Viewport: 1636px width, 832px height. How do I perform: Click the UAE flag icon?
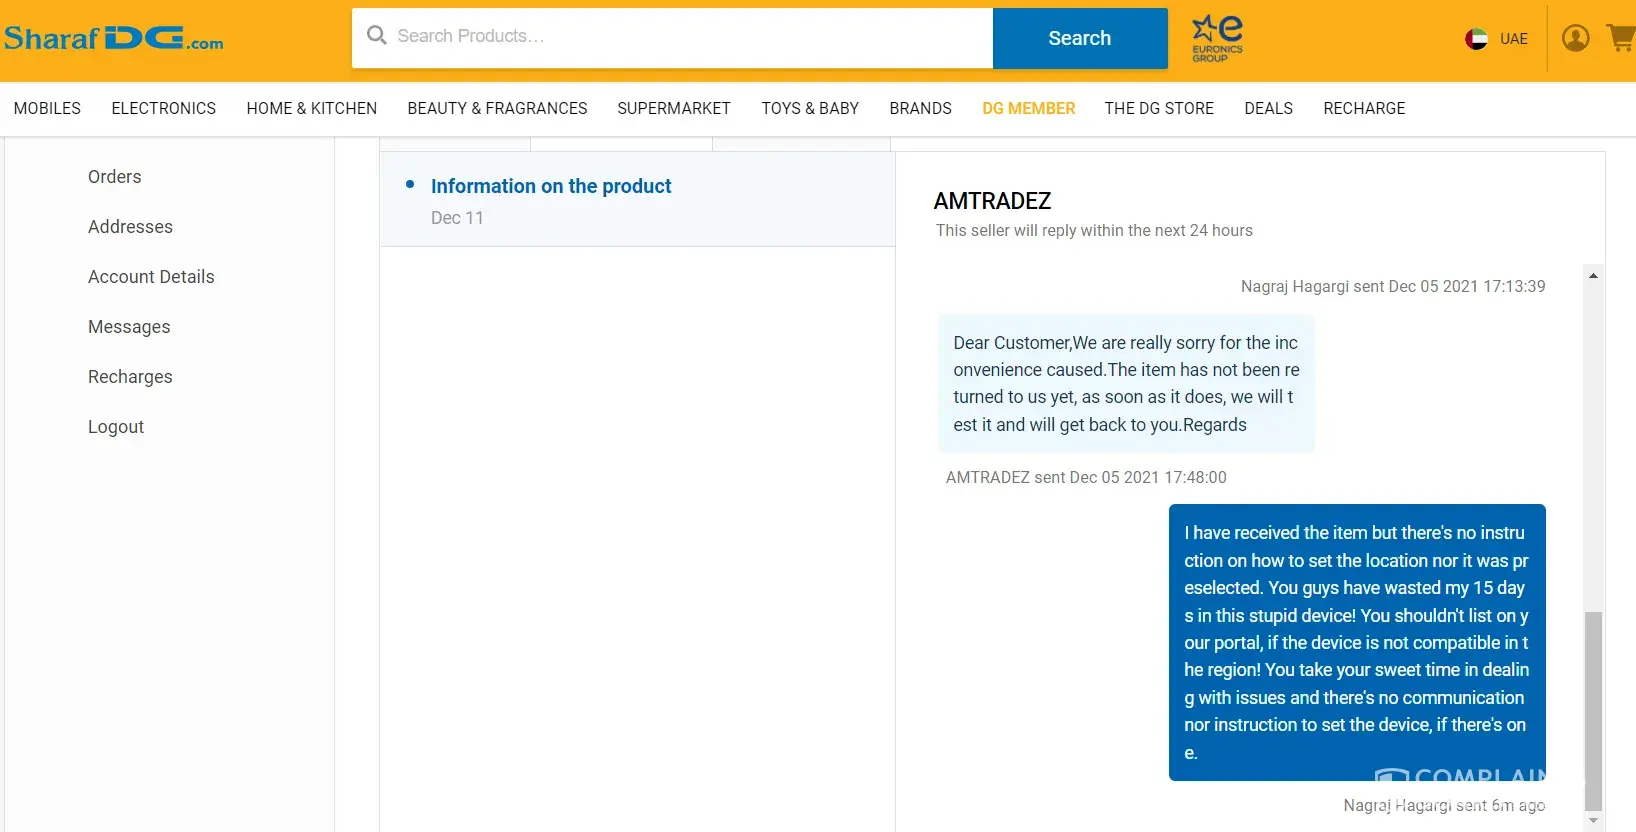[1476, 39]
